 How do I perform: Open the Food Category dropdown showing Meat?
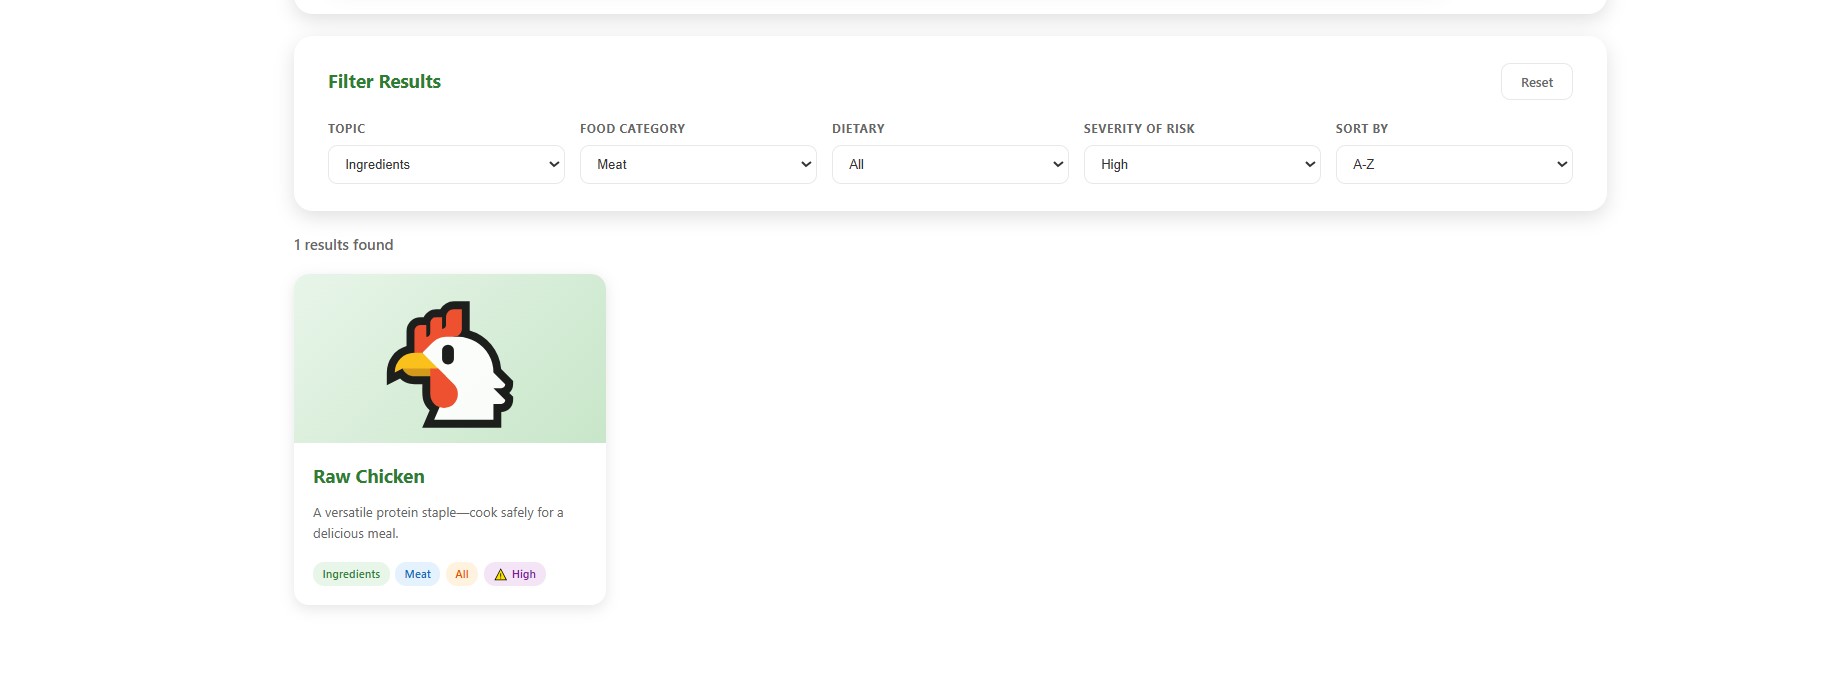pos(698,164)
